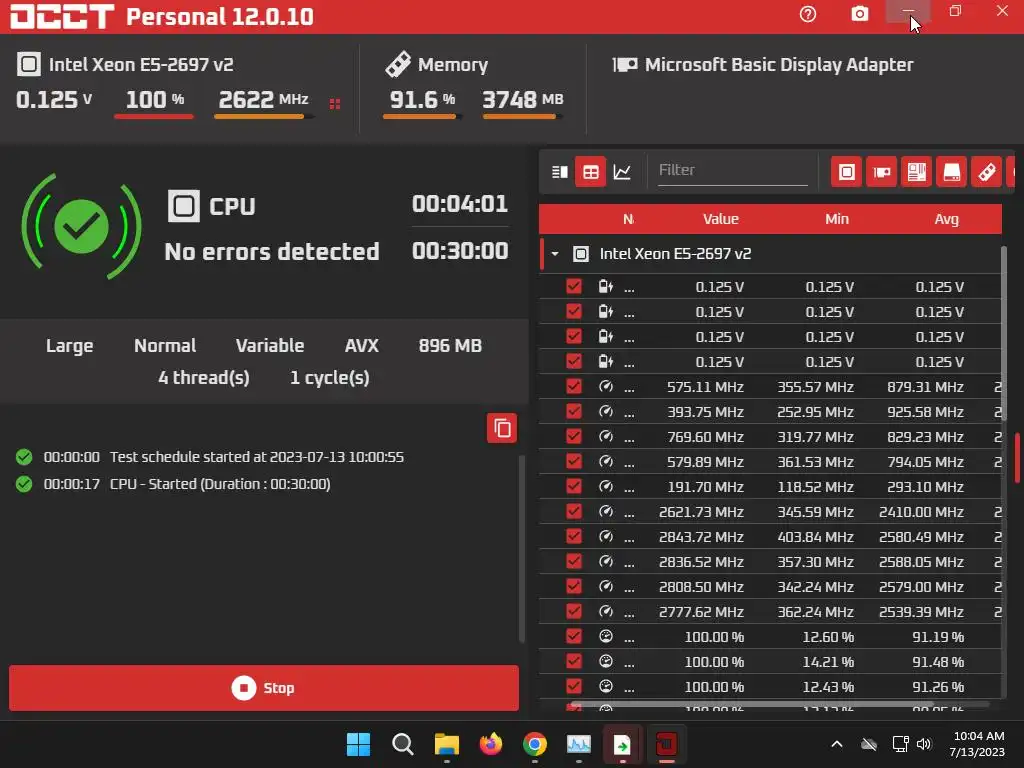This screenshot has height=768, width=1024.
Task: Click the memory icon in the header
Action: coord(398,64)
